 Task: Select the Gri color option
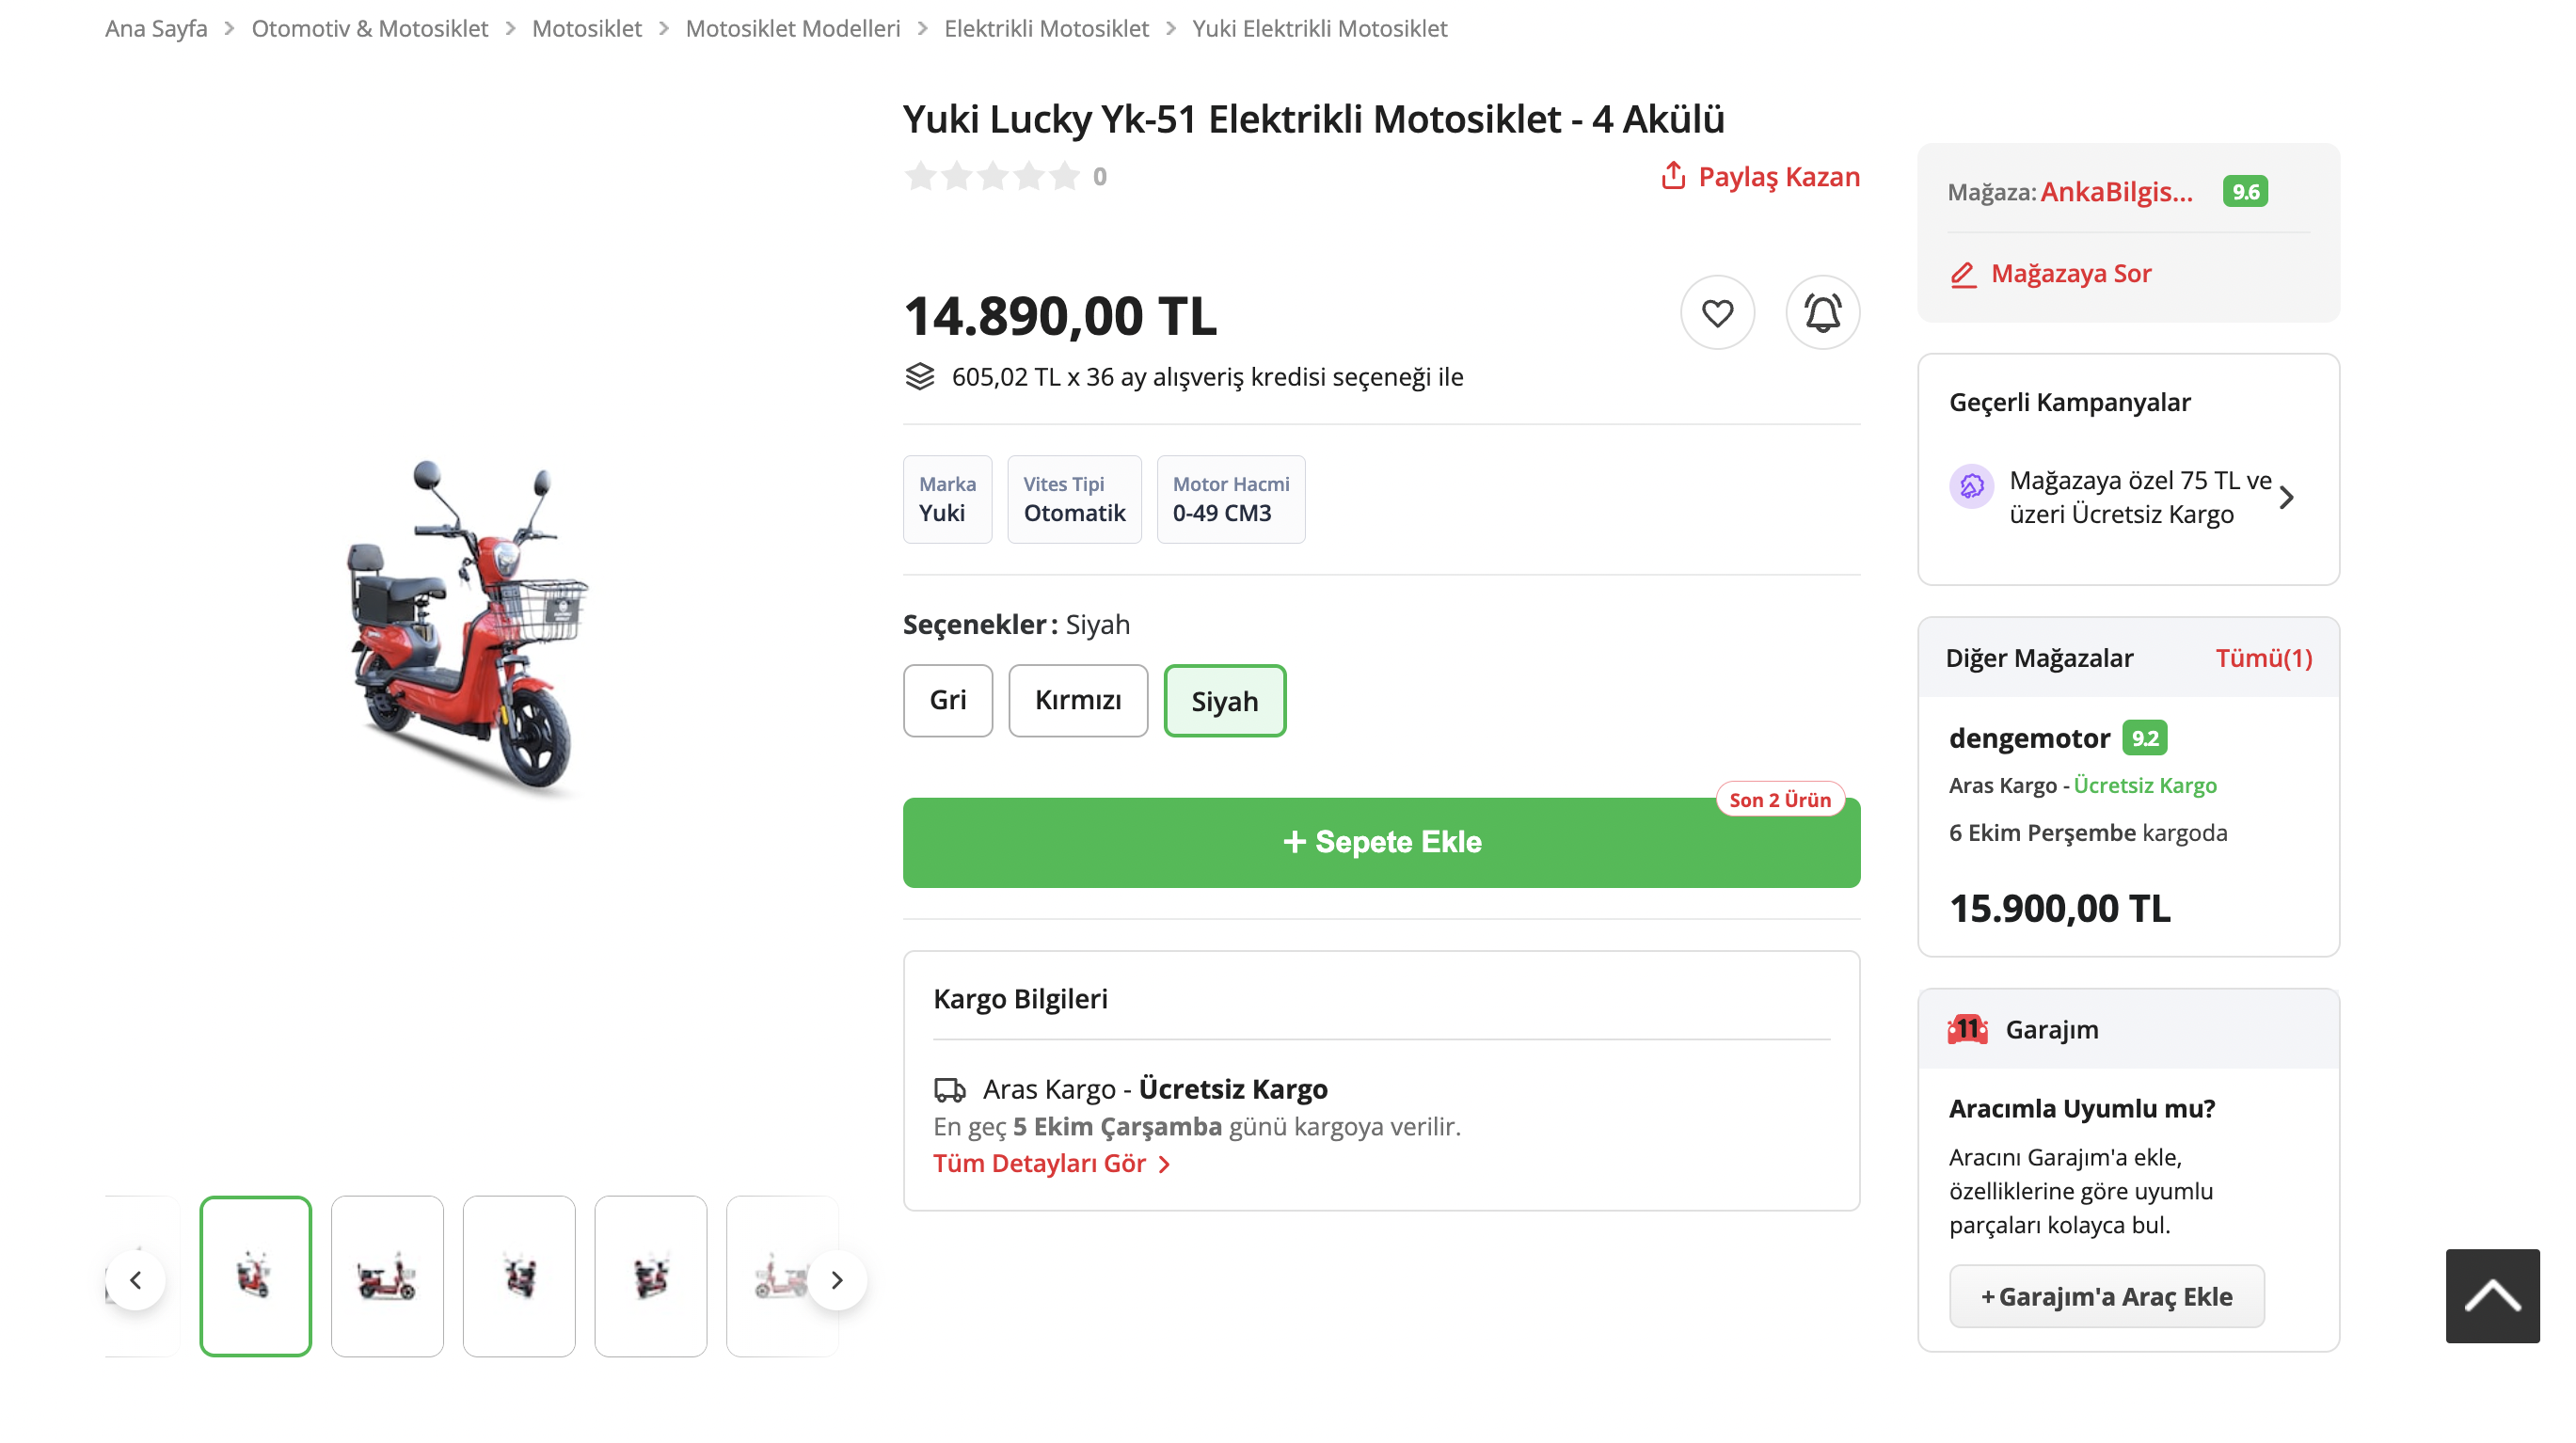[947, 700]
